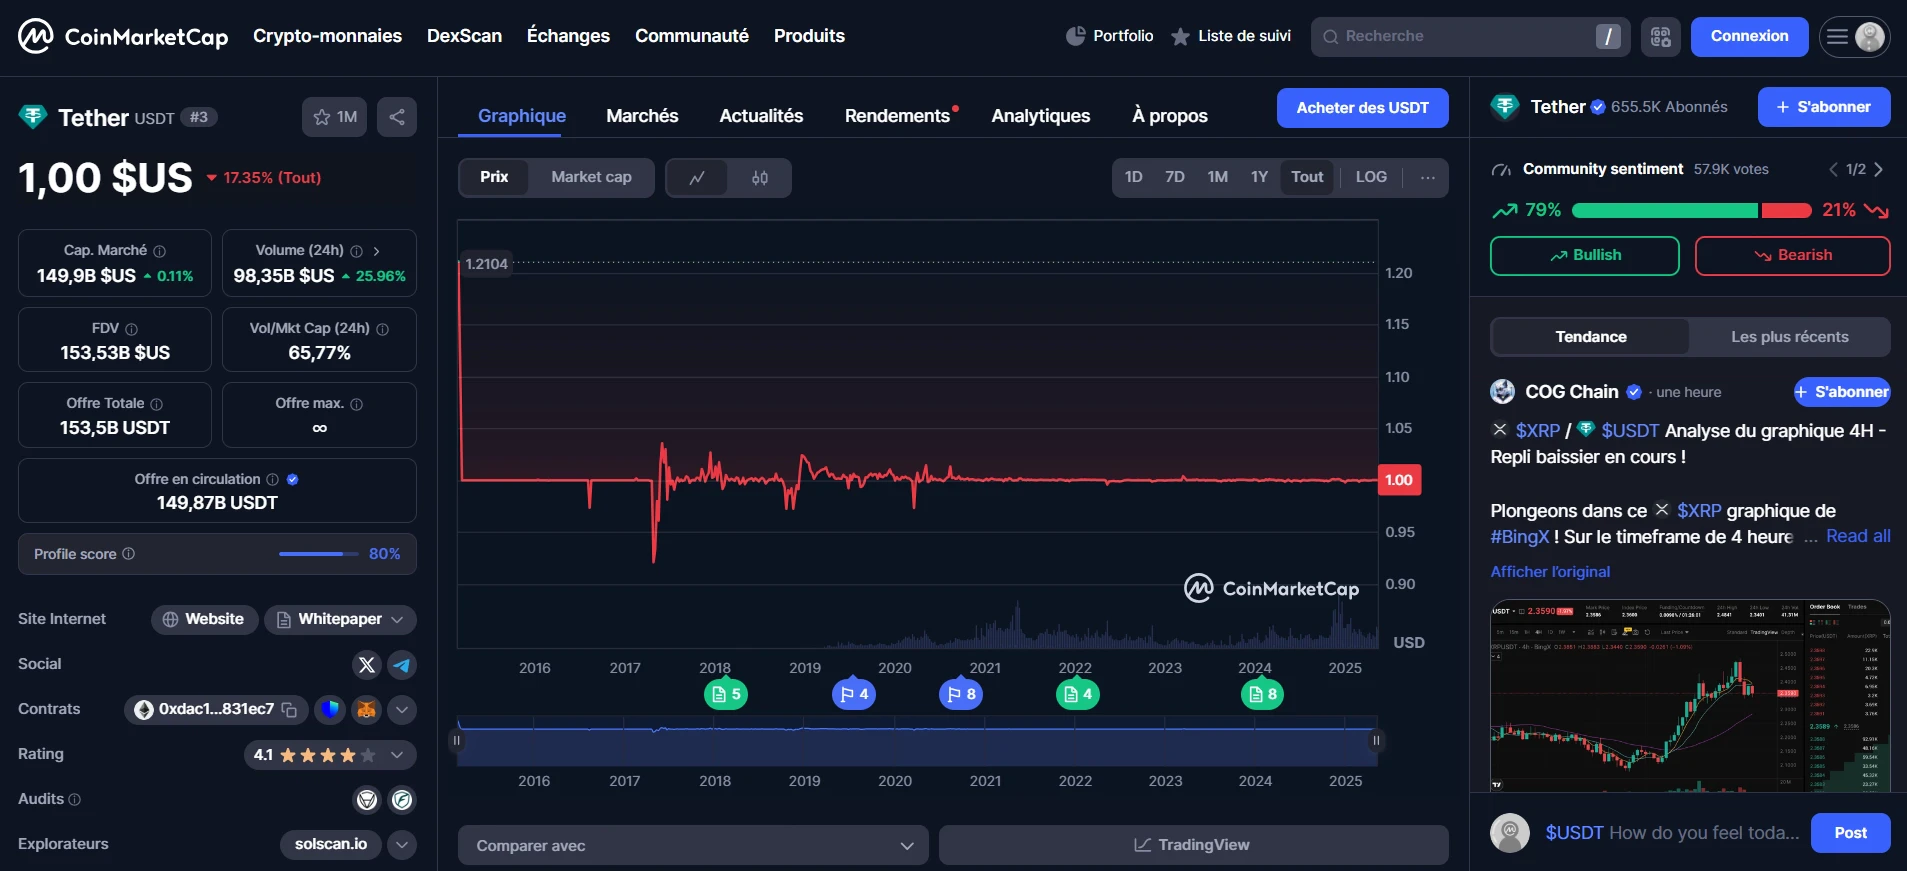Open the Crypto-monnaies menu

tap(327, 36)
